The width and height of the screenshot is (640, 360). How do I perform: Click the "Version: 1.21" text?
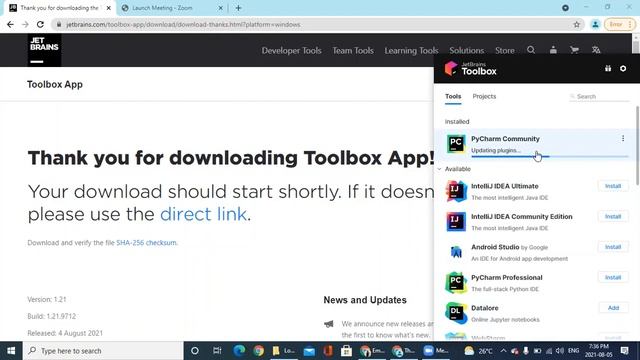point(47,299)
